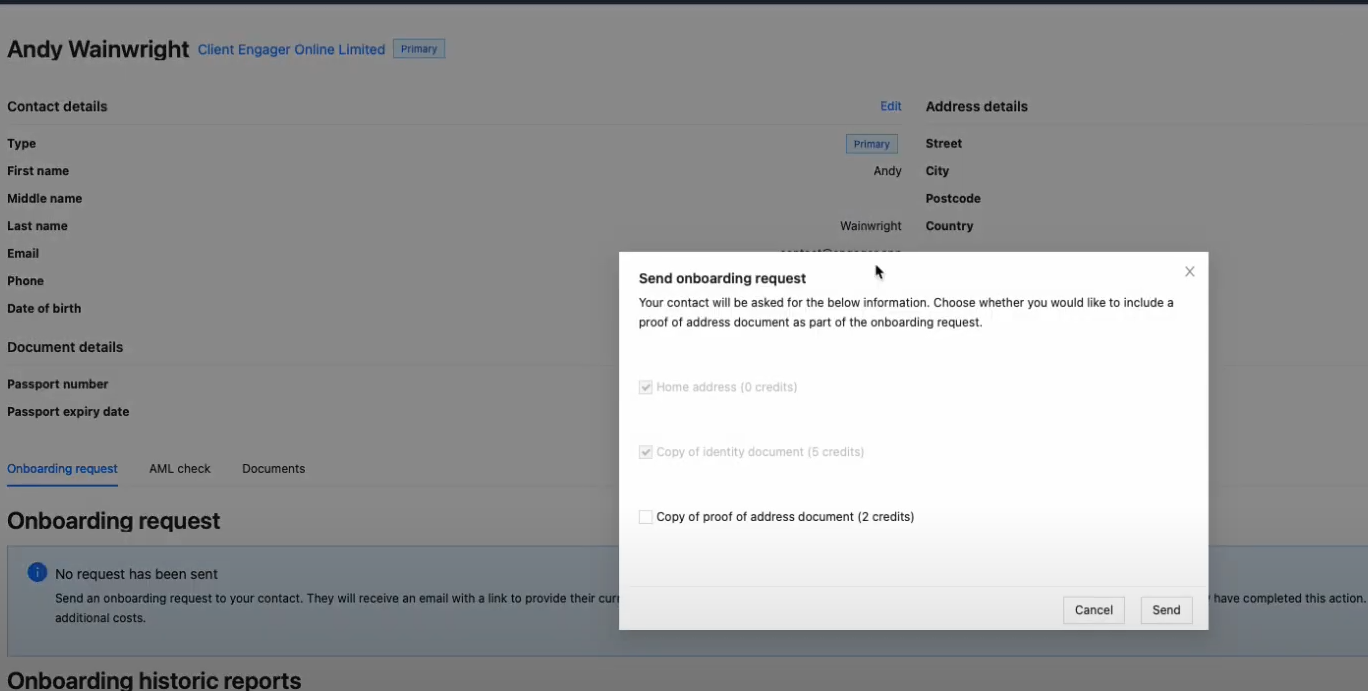This screenshot has width=1368, height=691.
Task: Click the Copy of identity document checkbox
Action: pos(646,452)
